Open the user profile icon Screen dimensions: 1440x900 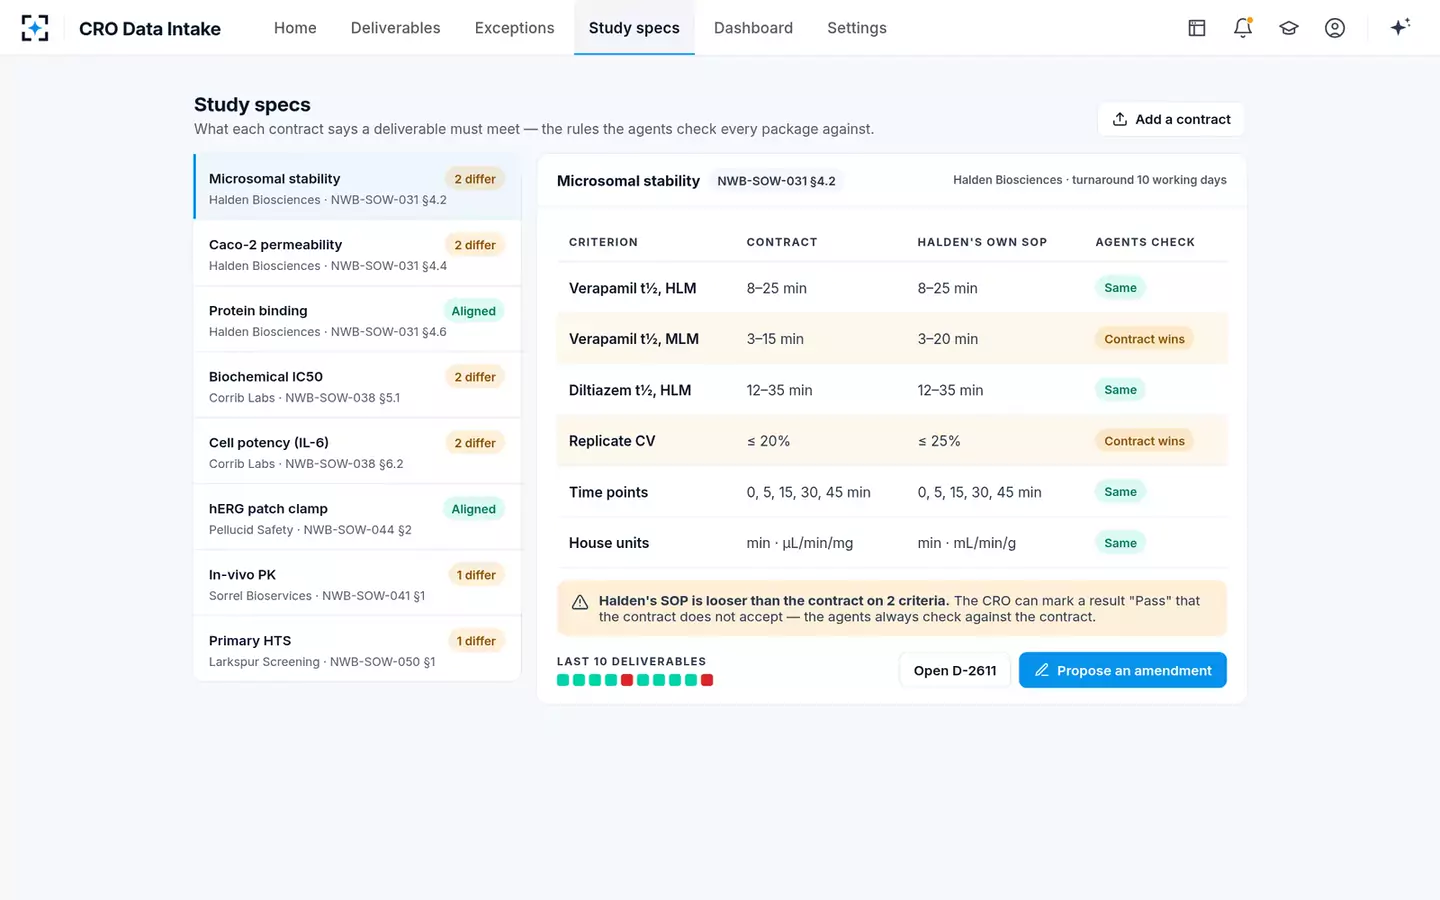[1335, 28]
